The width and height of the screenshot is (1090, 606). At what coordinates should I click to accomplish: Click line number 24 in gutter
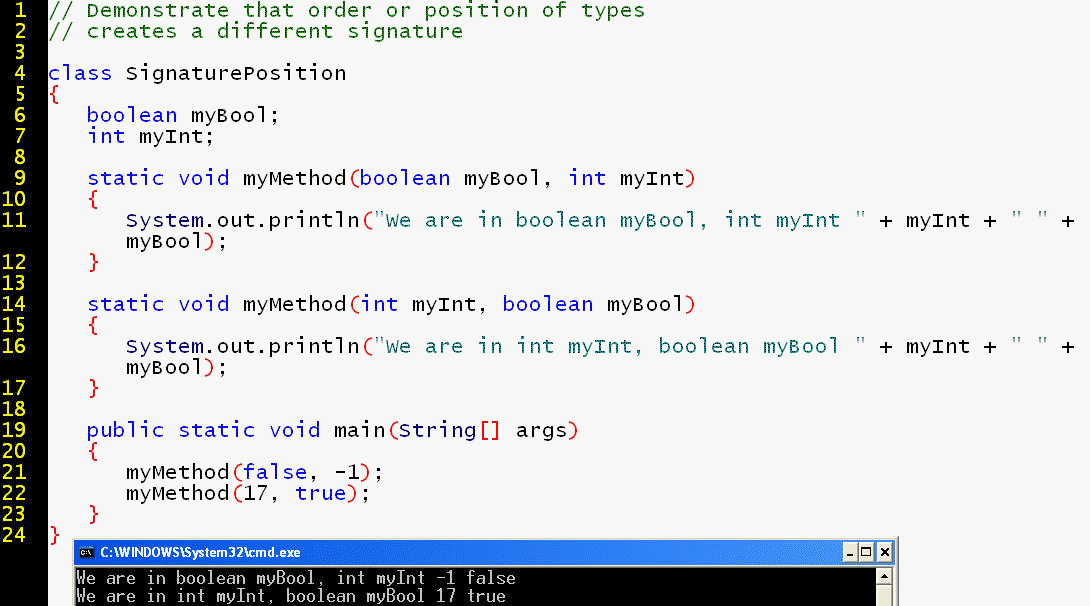tap(14, 534)
